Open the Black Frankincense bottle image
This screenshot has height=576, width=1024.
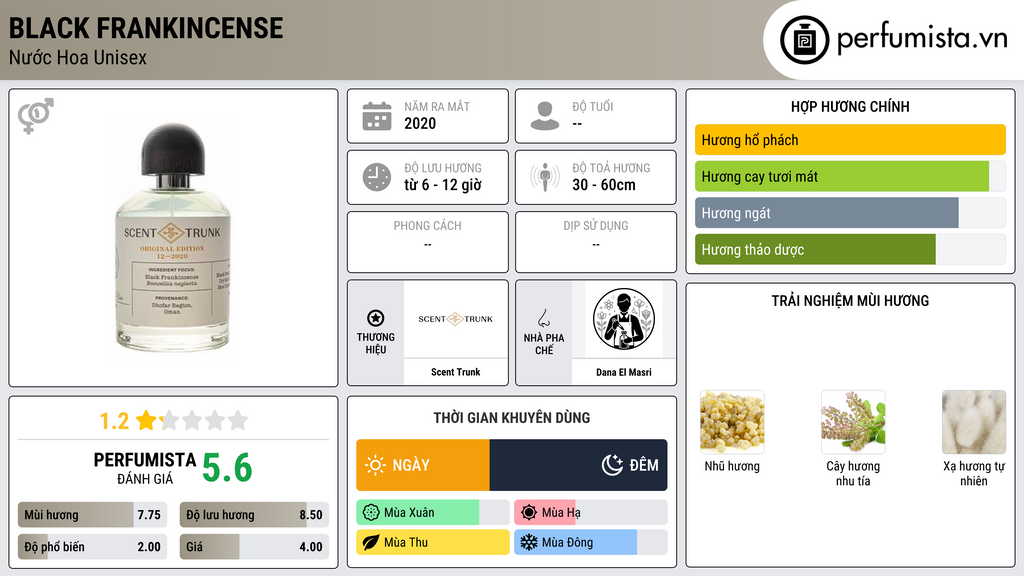[x=172, y=238]
